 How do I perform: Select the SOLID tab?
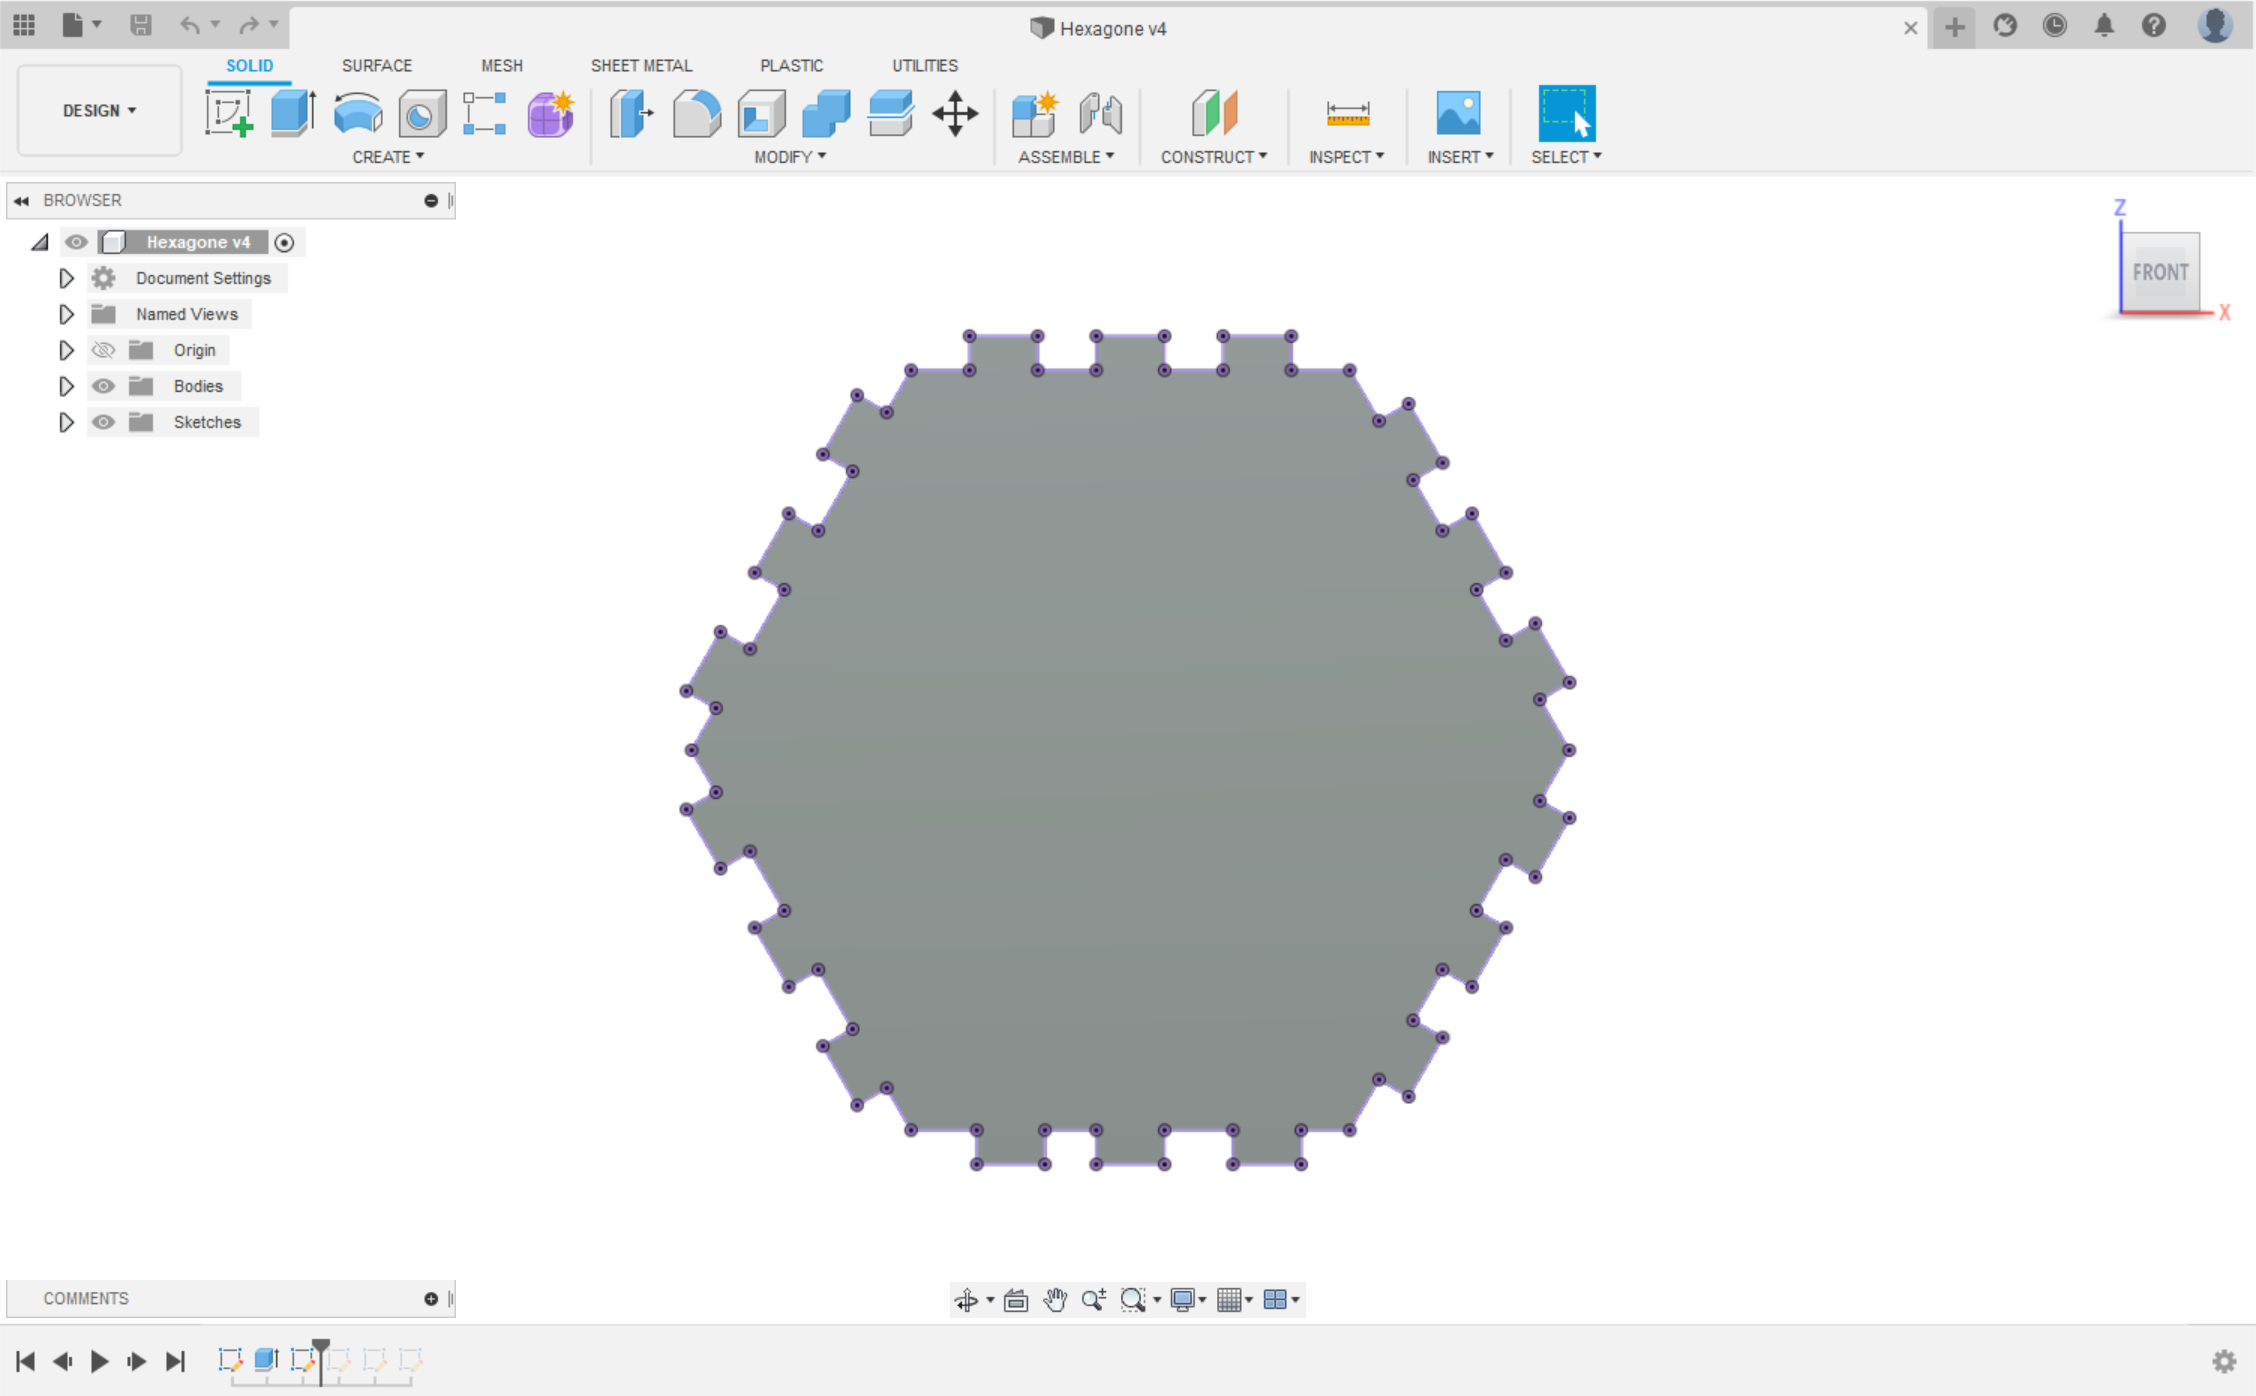[x=249, y=65]
